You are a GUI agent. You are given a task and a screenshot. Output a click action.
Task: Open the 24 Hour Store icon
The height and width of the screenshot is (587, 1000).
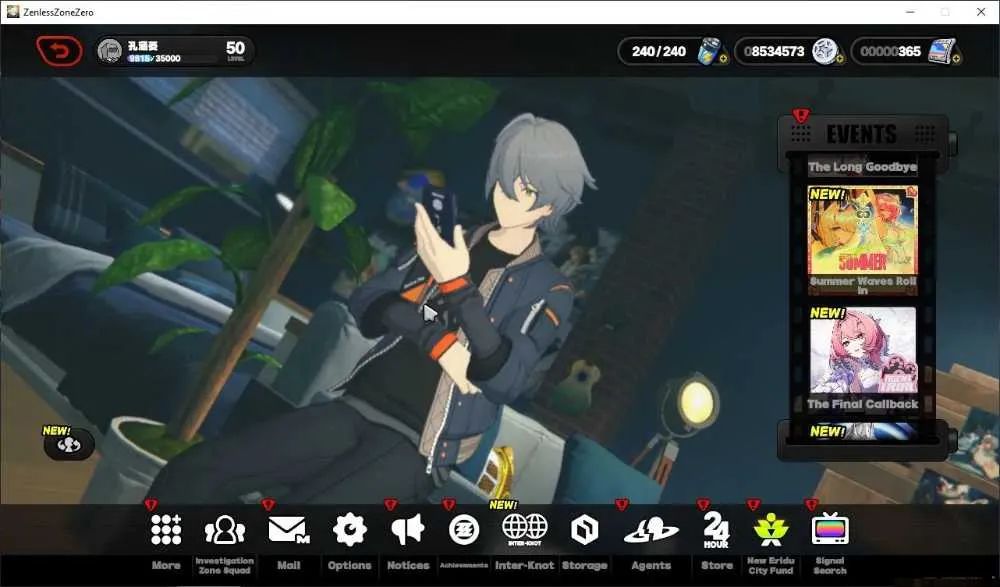(x=716, y=530)
